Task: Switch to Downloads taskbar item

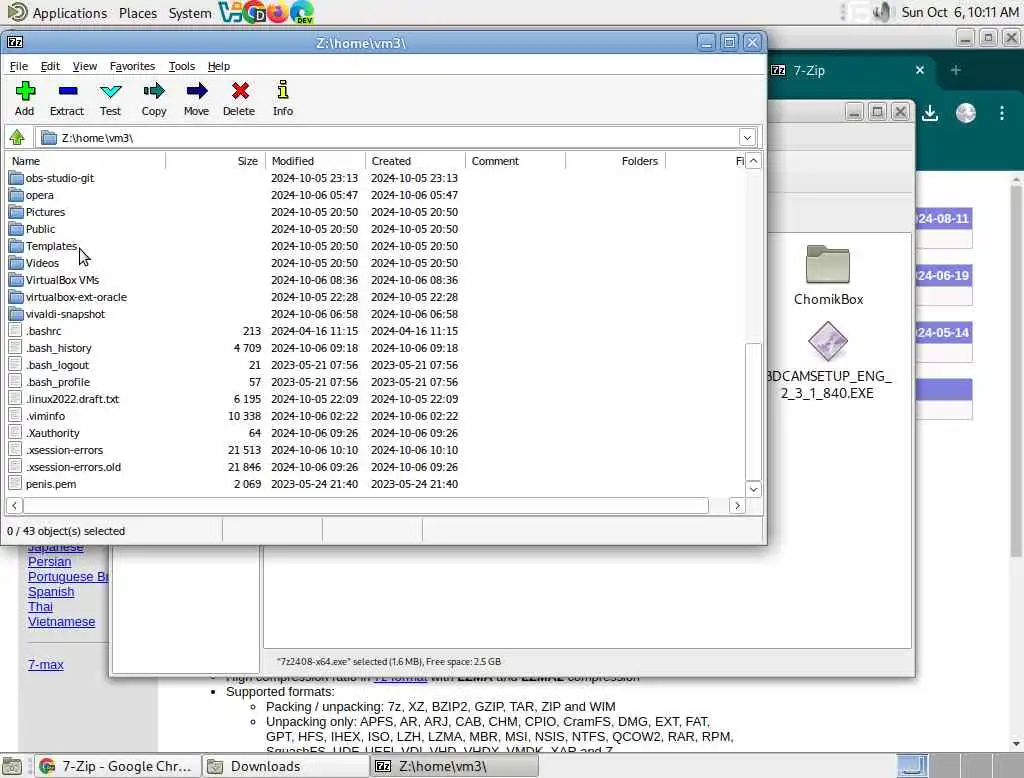Action: click(x=285, y=766)
